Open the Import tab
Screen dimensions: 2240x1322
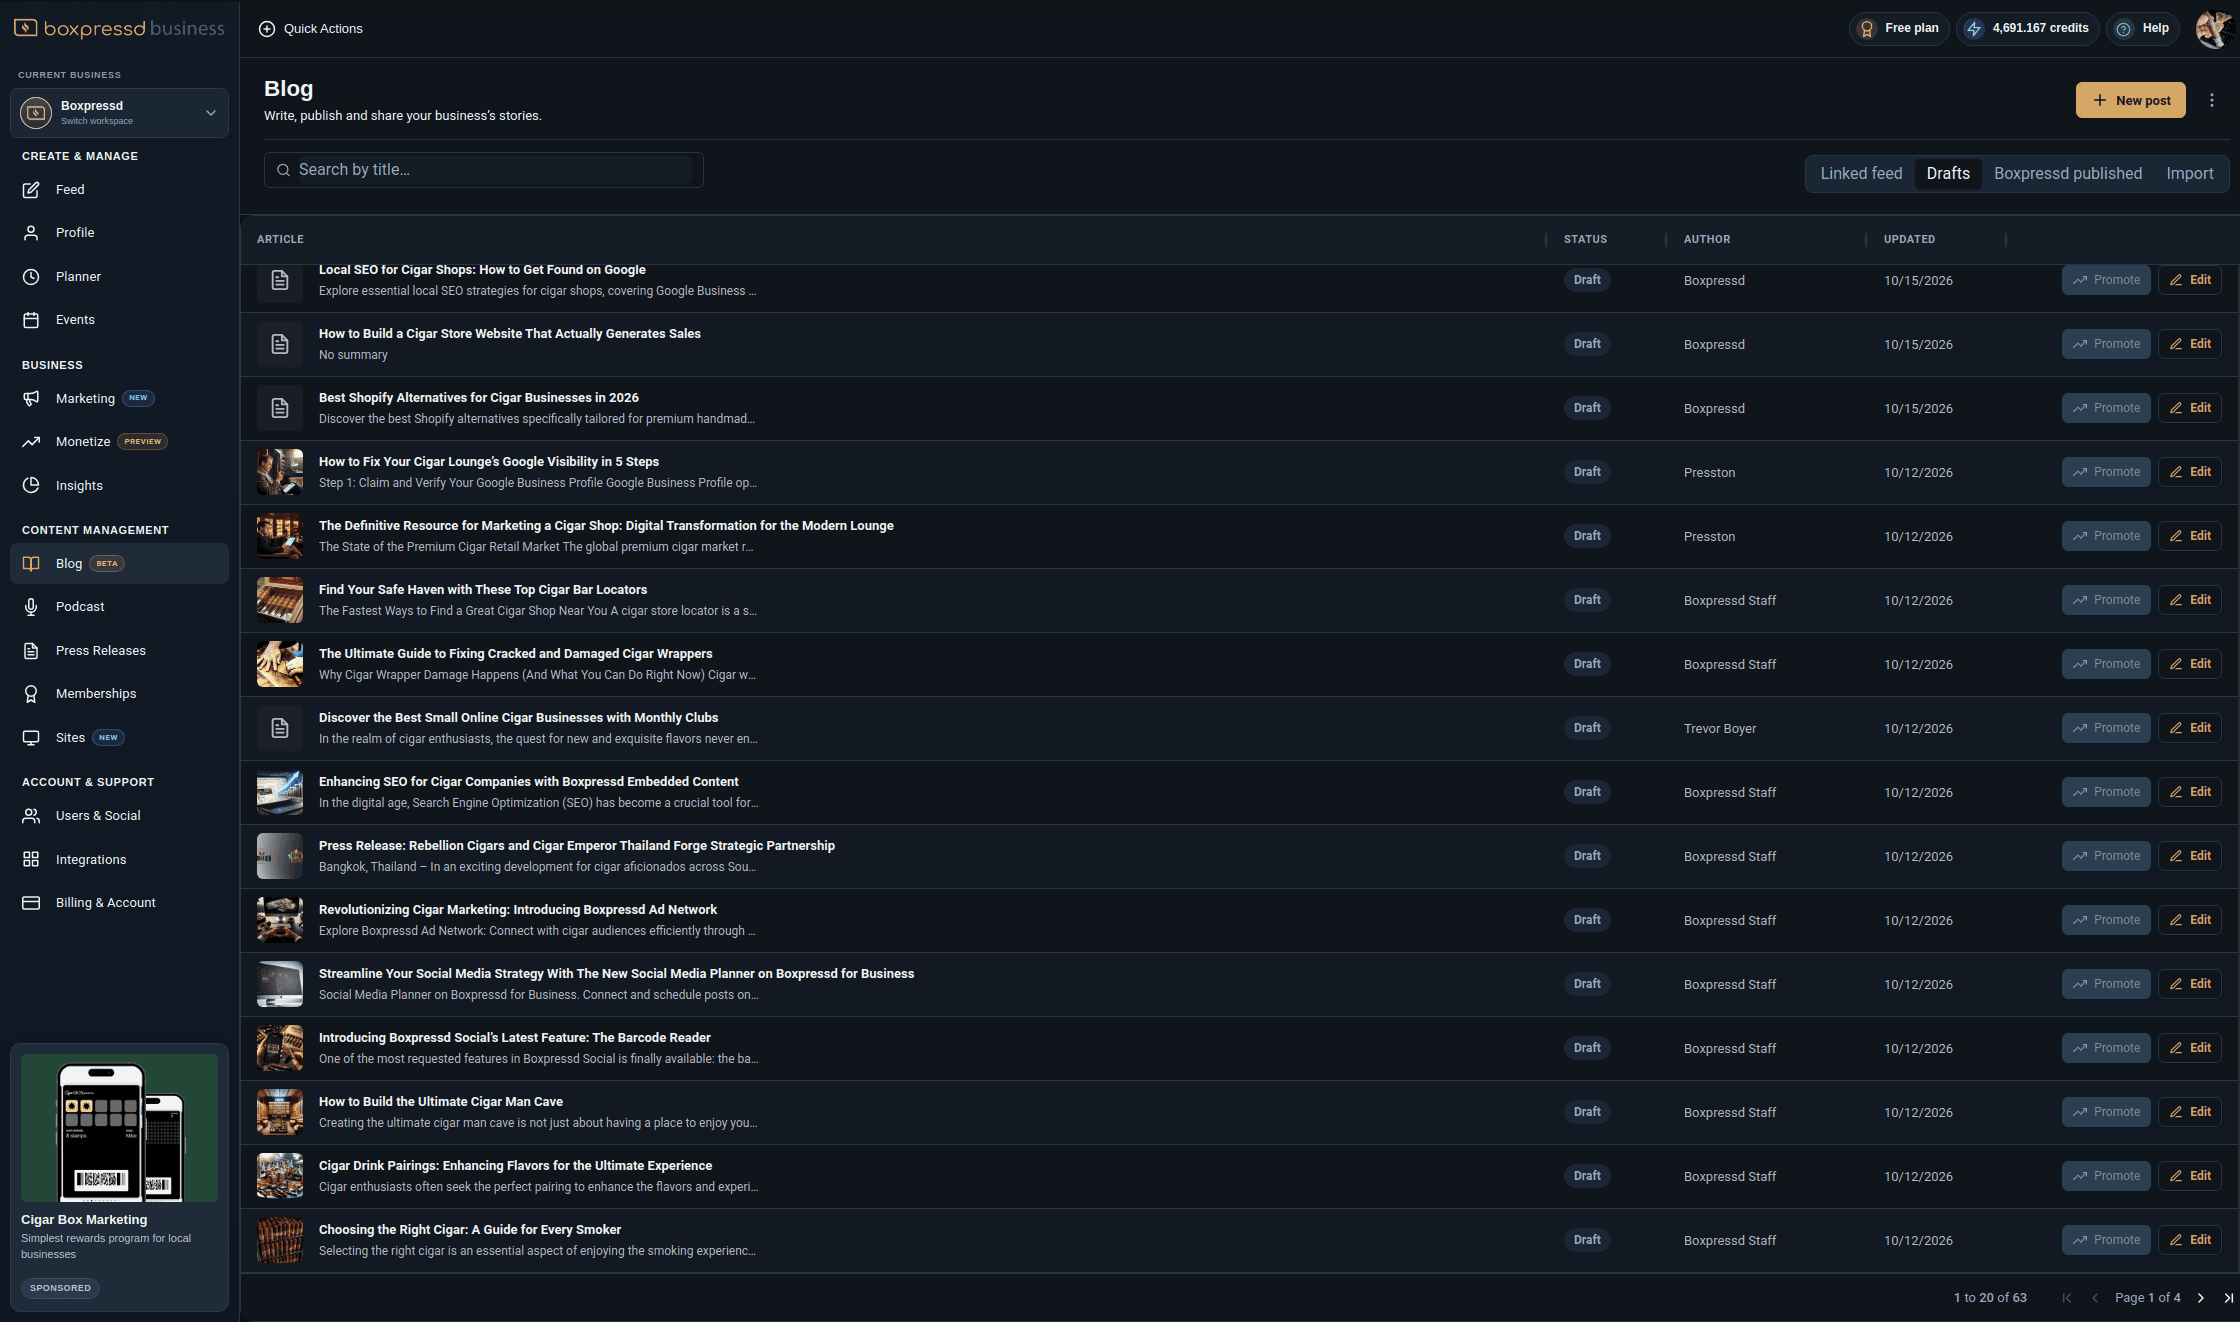(2190, 174)
